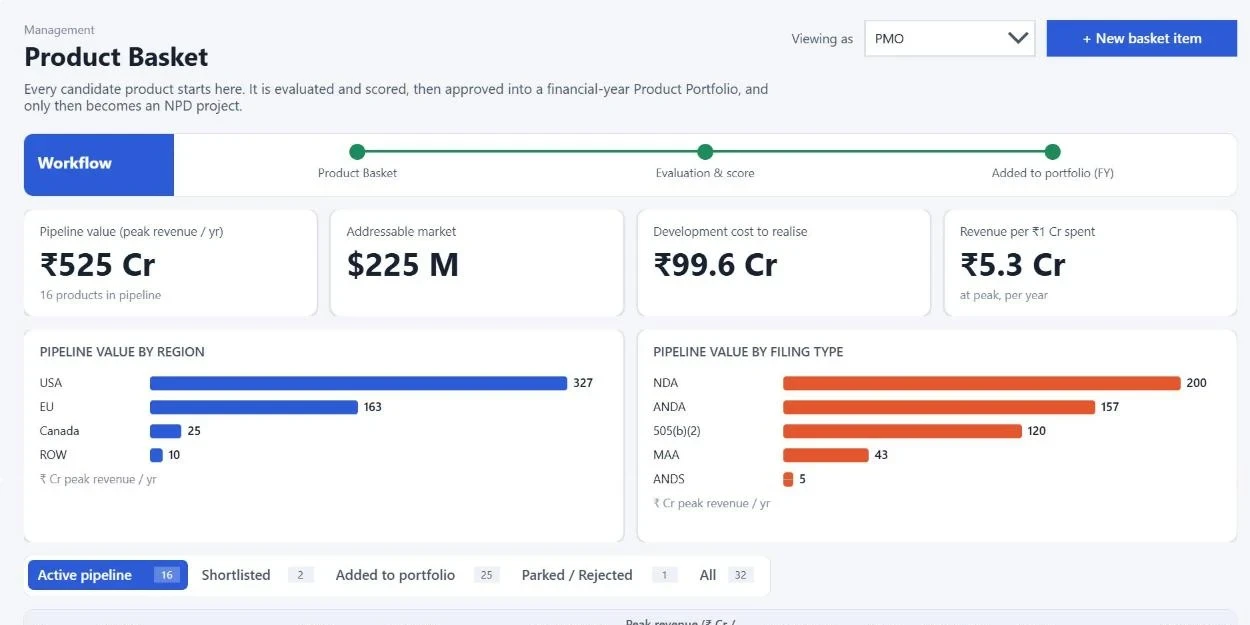Open the Added to portfolio tab
Viewport: 1250px width, 625px height.
tap(416, 575)
